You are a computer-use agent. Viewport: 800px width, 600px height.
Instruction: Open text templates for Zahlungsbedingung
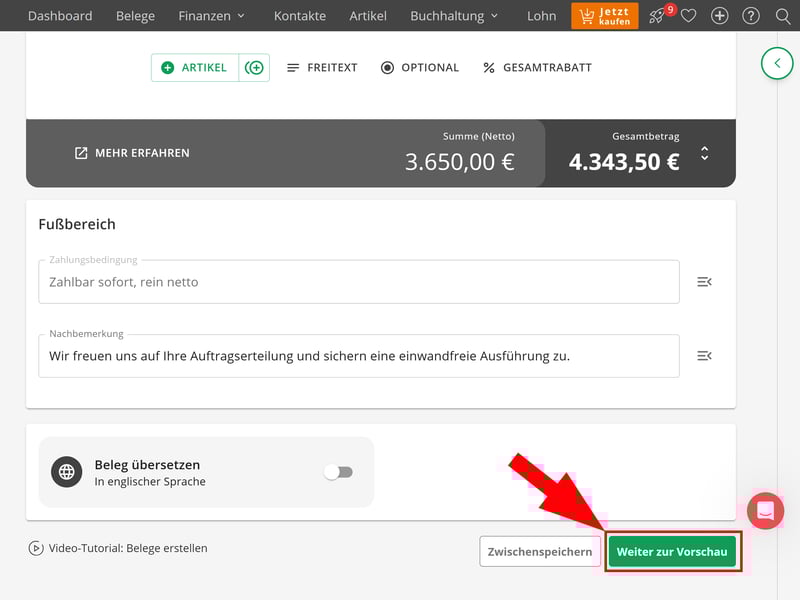point(704,282)
